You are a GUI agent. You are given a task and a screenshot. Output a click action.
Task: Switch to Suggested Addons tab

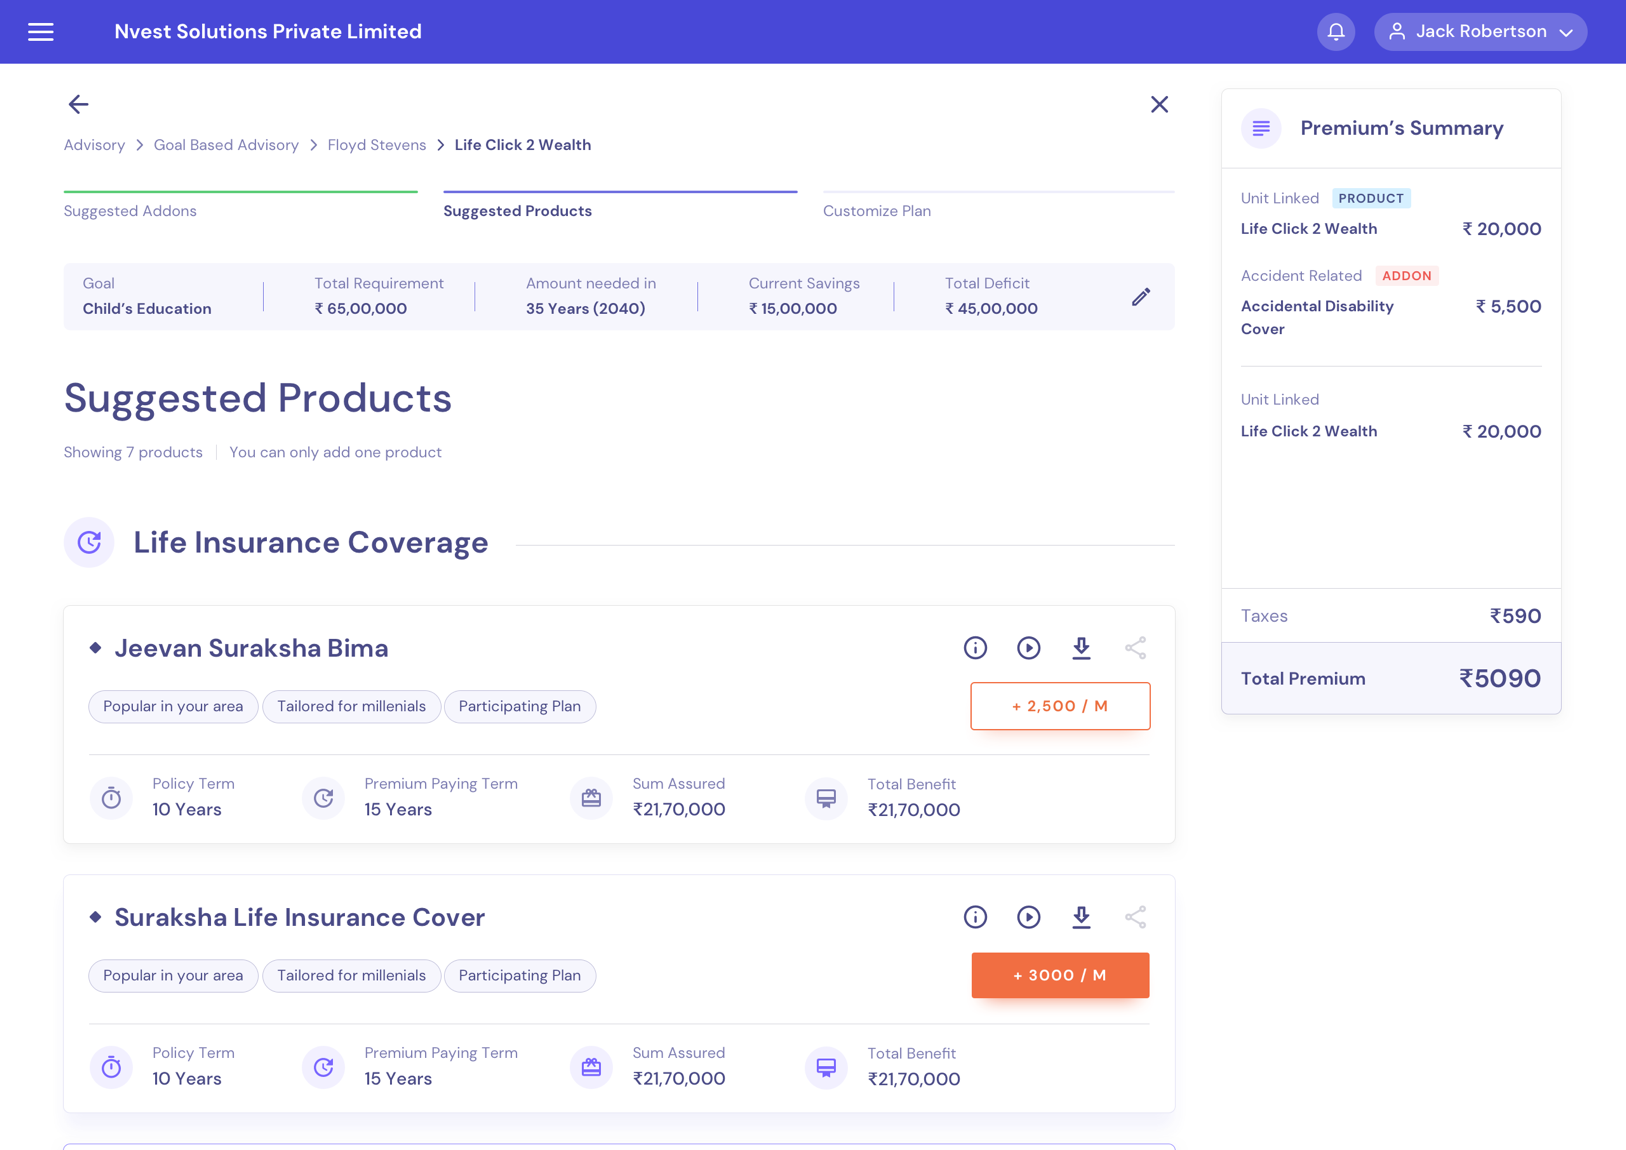pyautogui.click(x=130, y=211)
